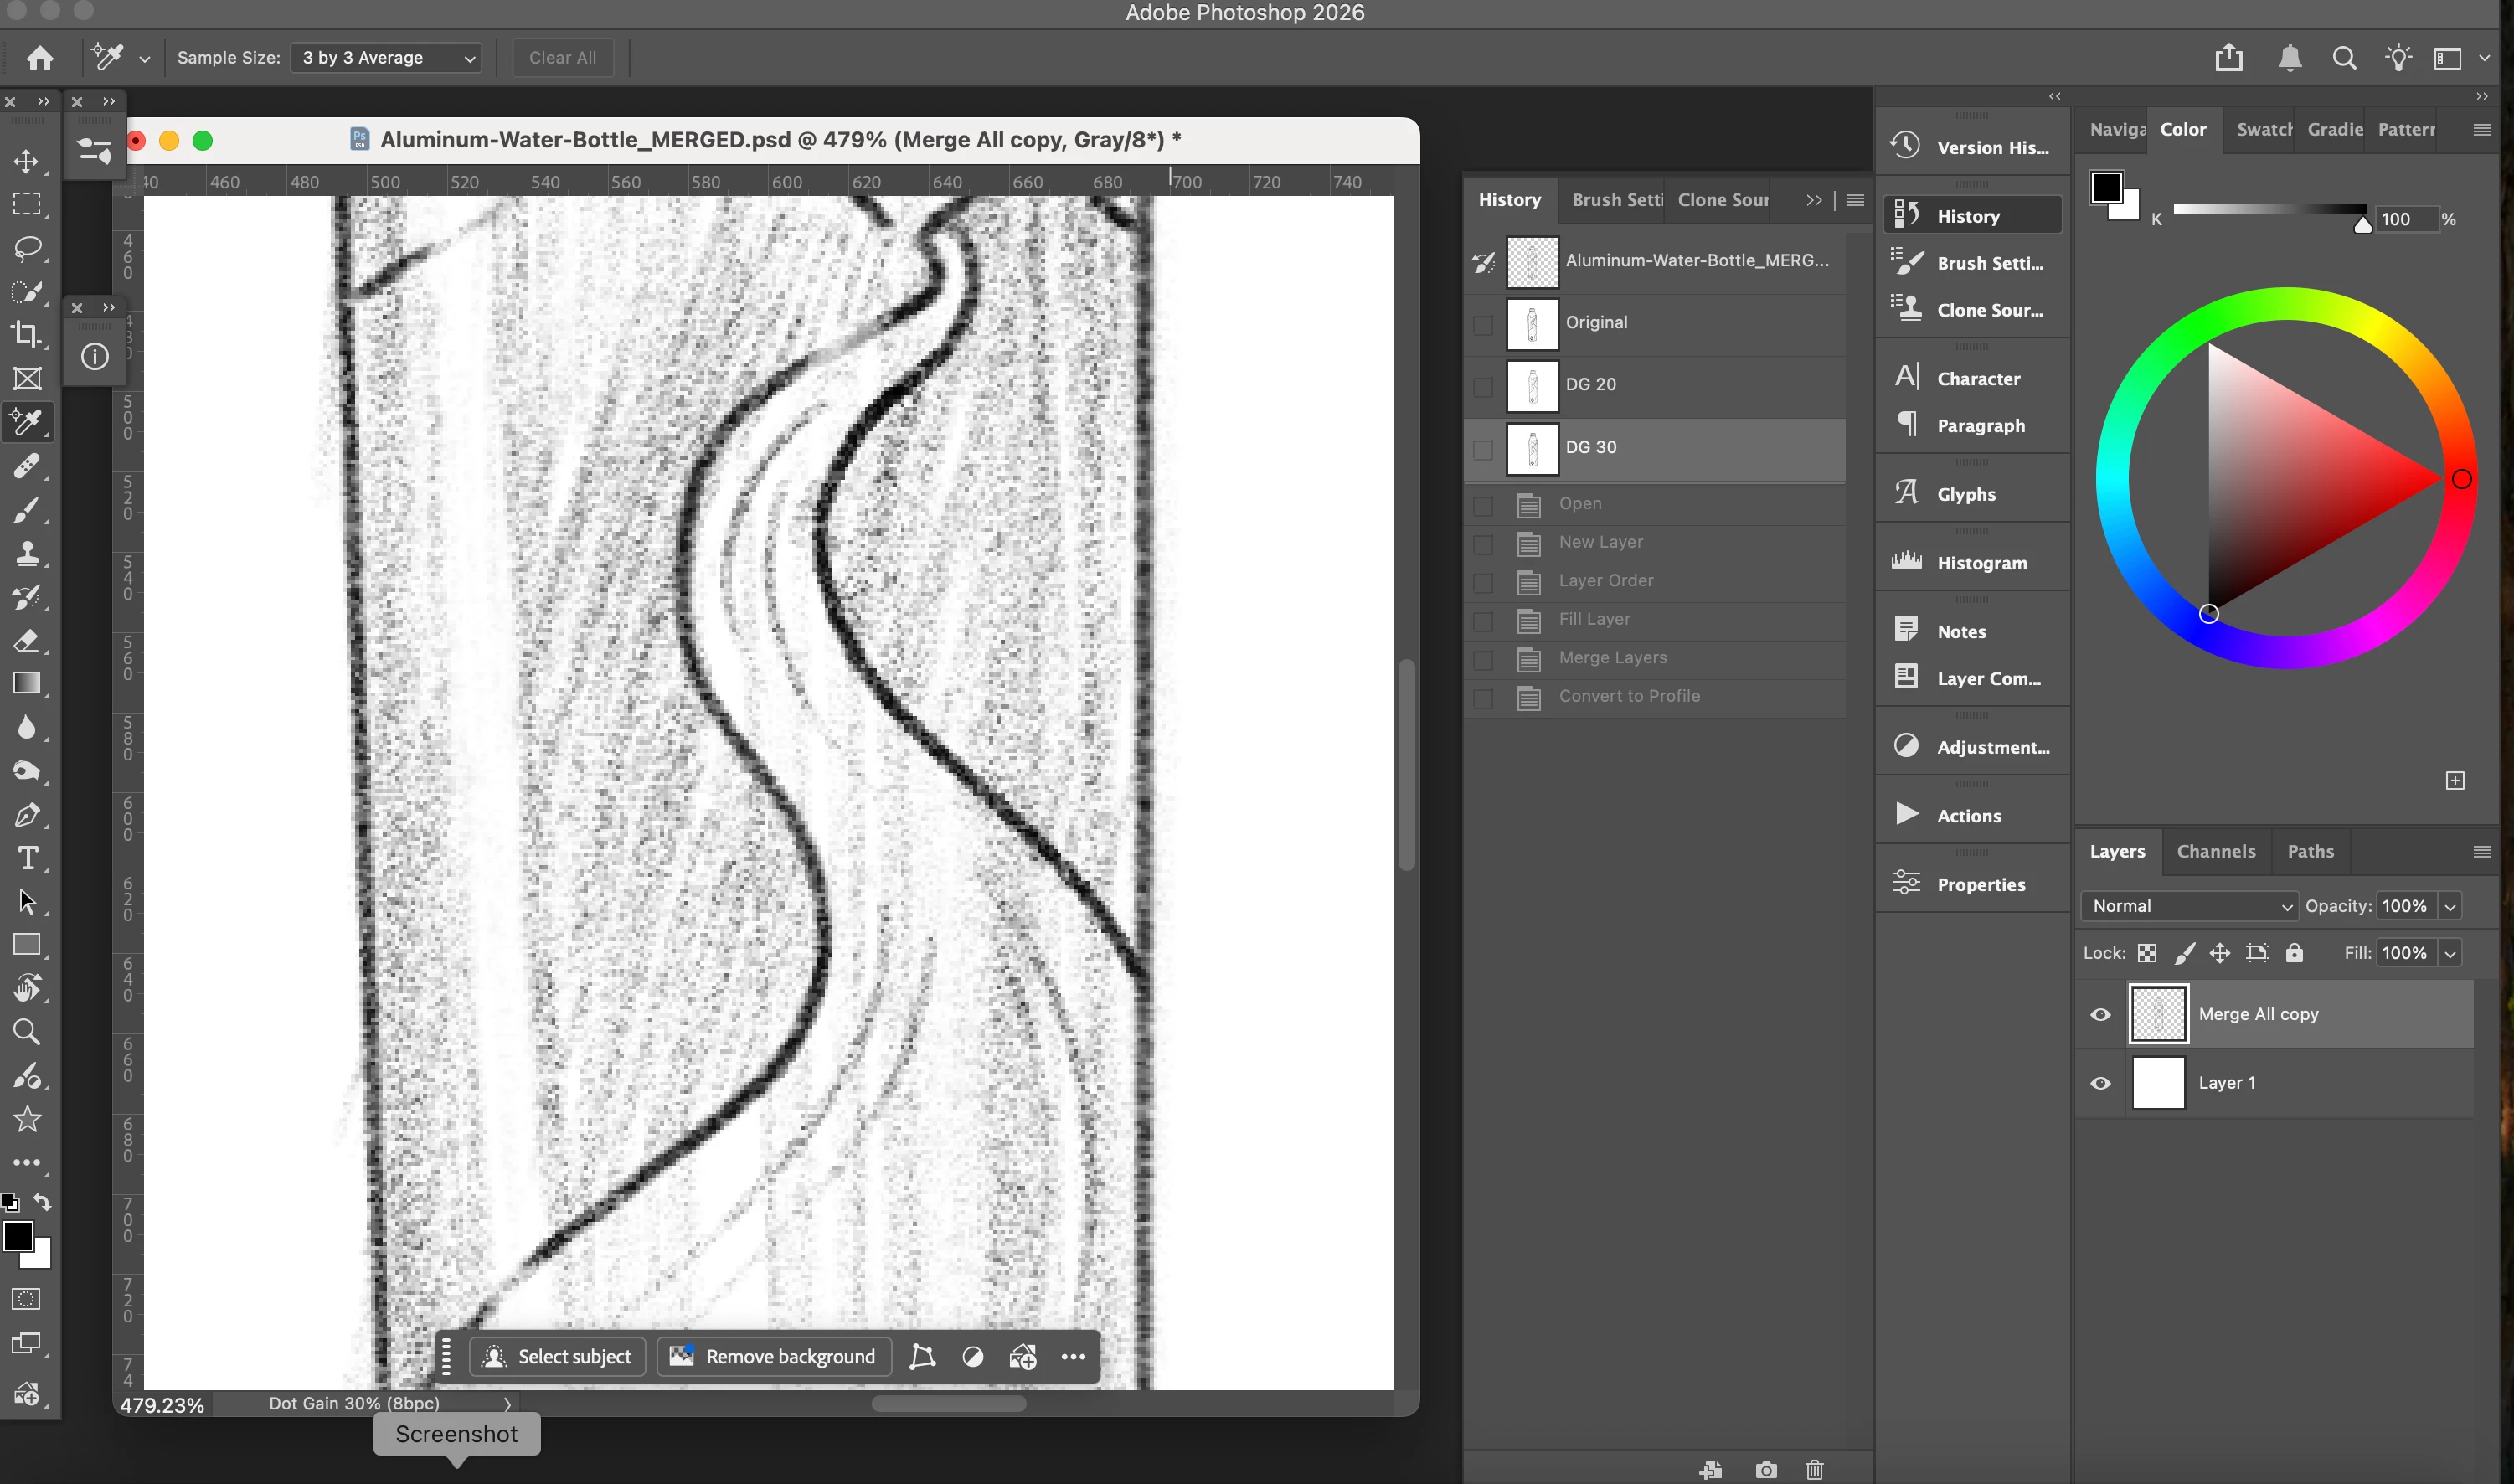
Task: Click the Select subject button
Action: (557, 1356)
